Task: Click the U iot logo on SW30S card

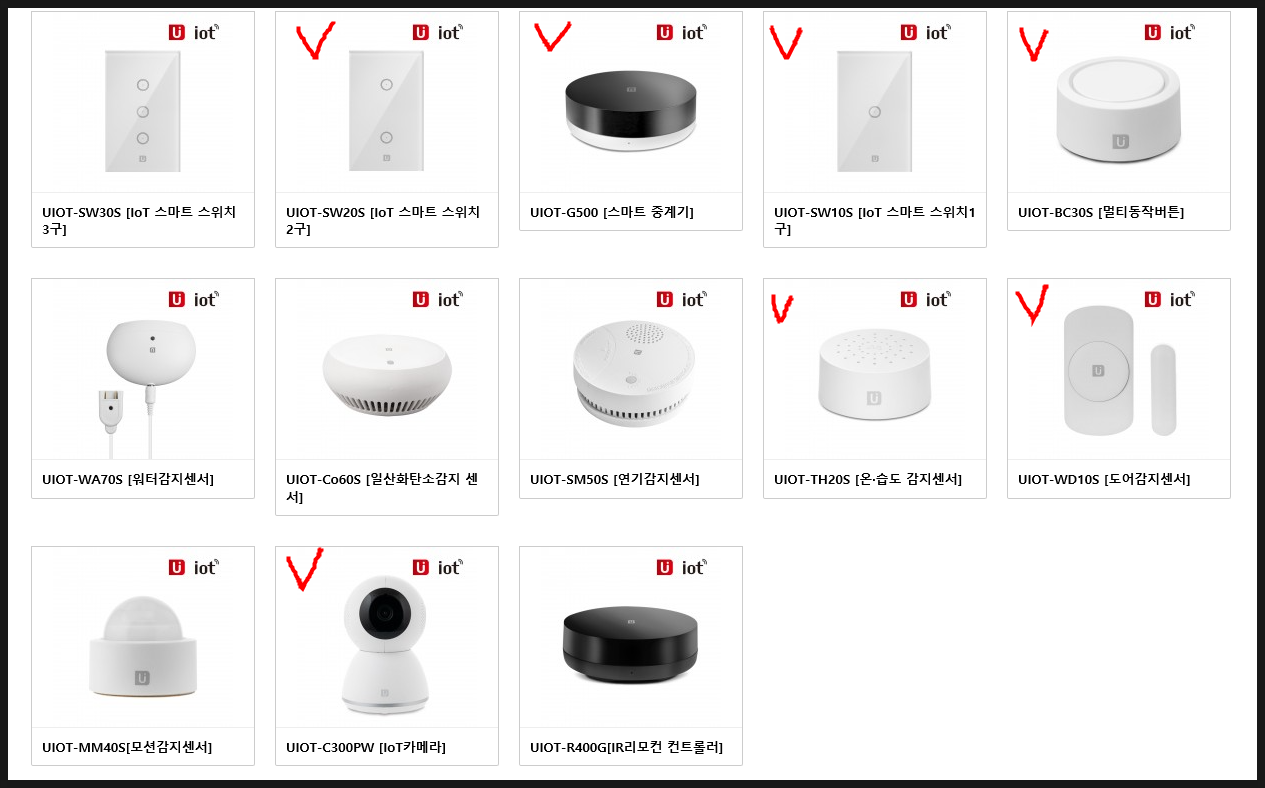Action: [x=193, y=32]
